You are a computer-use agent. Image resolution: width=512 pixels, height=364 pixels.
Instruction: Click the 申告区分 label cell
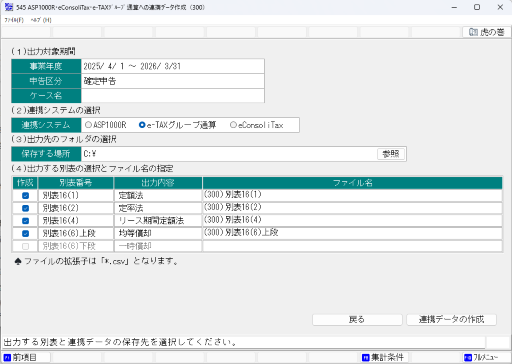46,81
